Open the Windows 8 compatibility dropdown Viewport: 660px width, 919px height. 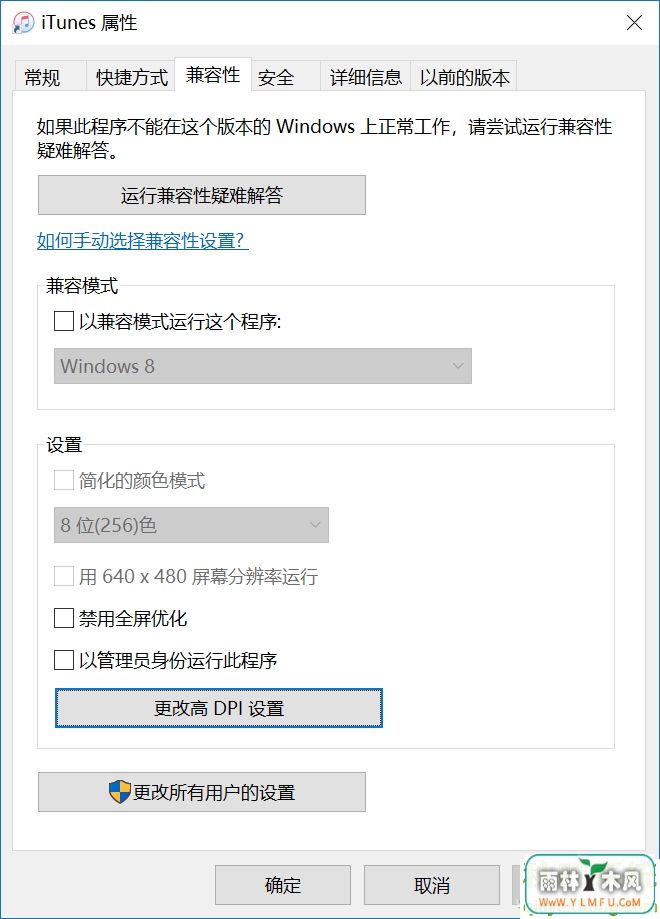tap(263, 366)
